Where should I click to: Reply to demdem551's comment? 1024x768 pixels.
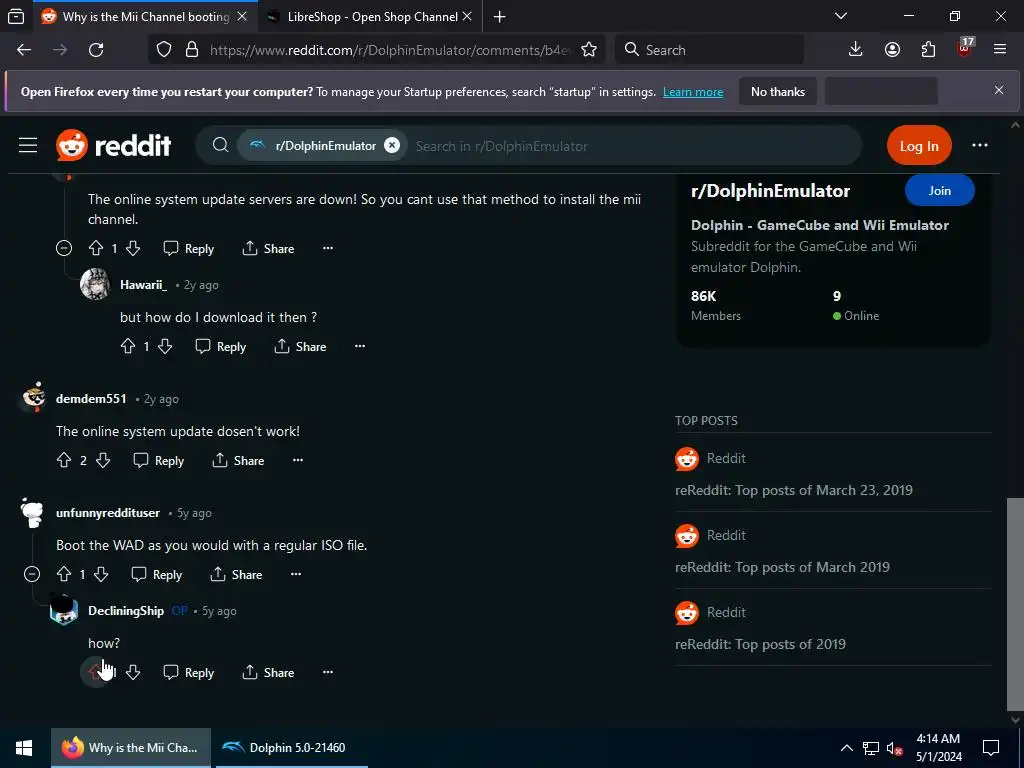pyautogui.click(x=159, y=460)
